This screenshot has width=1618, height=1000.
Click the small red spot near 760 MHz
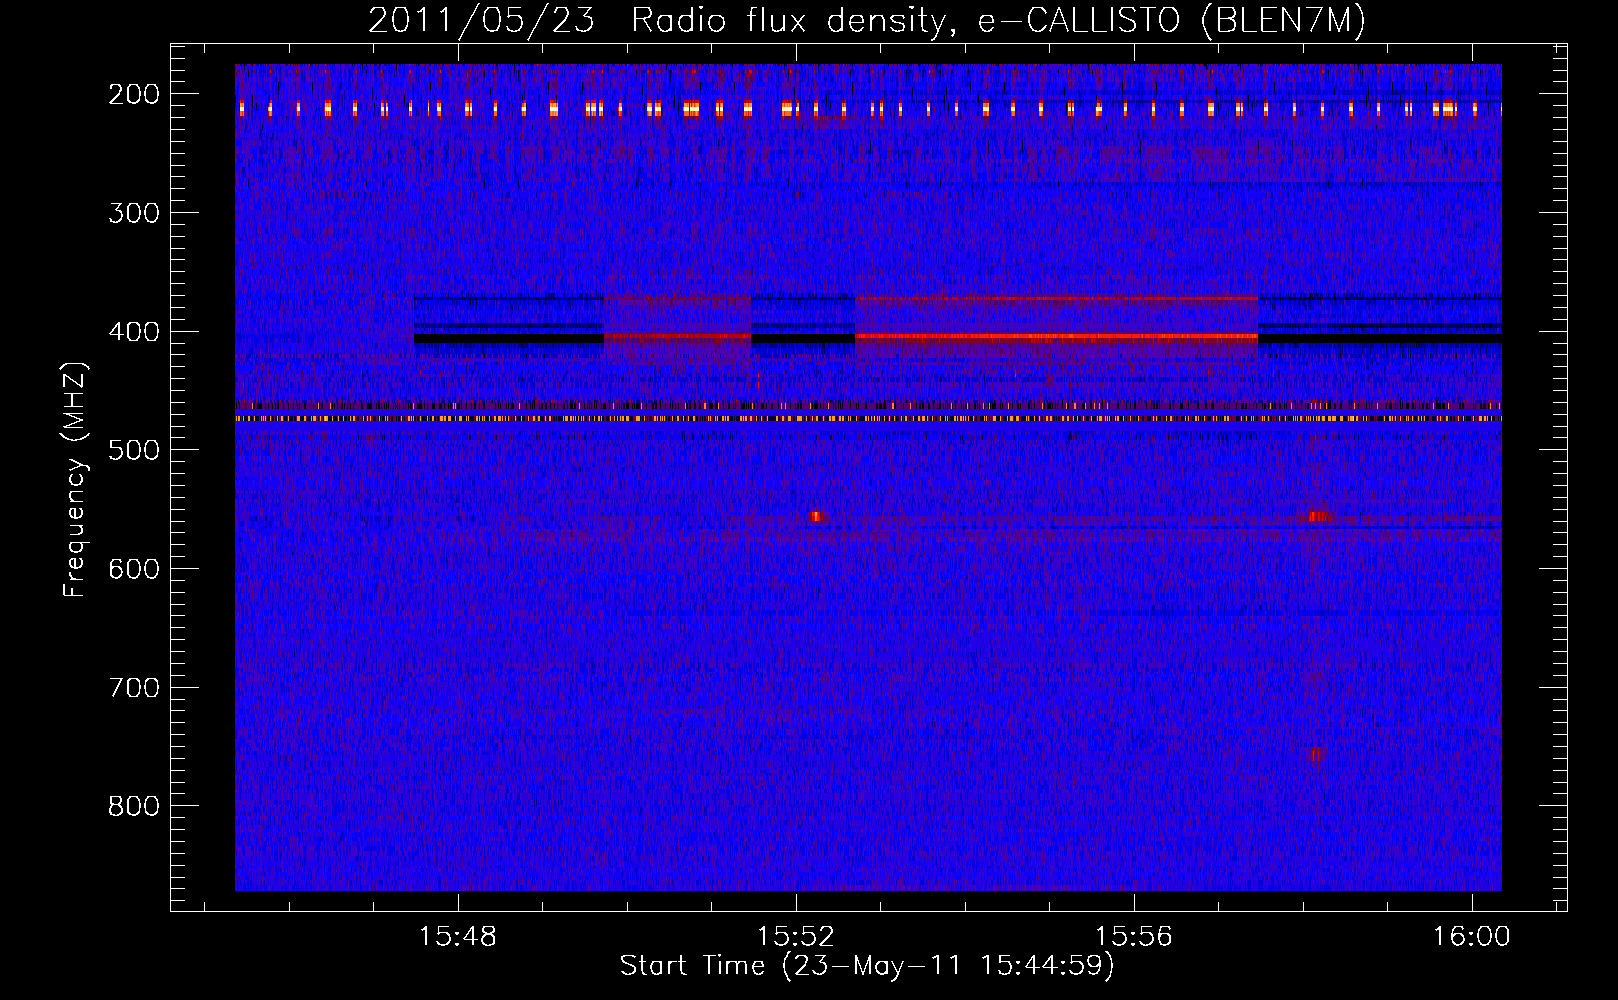tap(1316, 754)
